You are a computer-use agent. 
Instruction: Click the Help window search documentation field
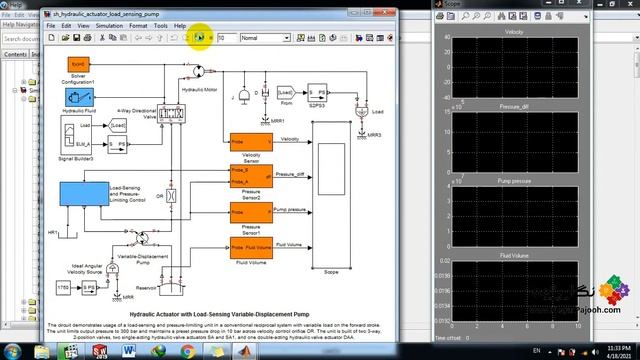pyautogui.click(x=21, y=39)
